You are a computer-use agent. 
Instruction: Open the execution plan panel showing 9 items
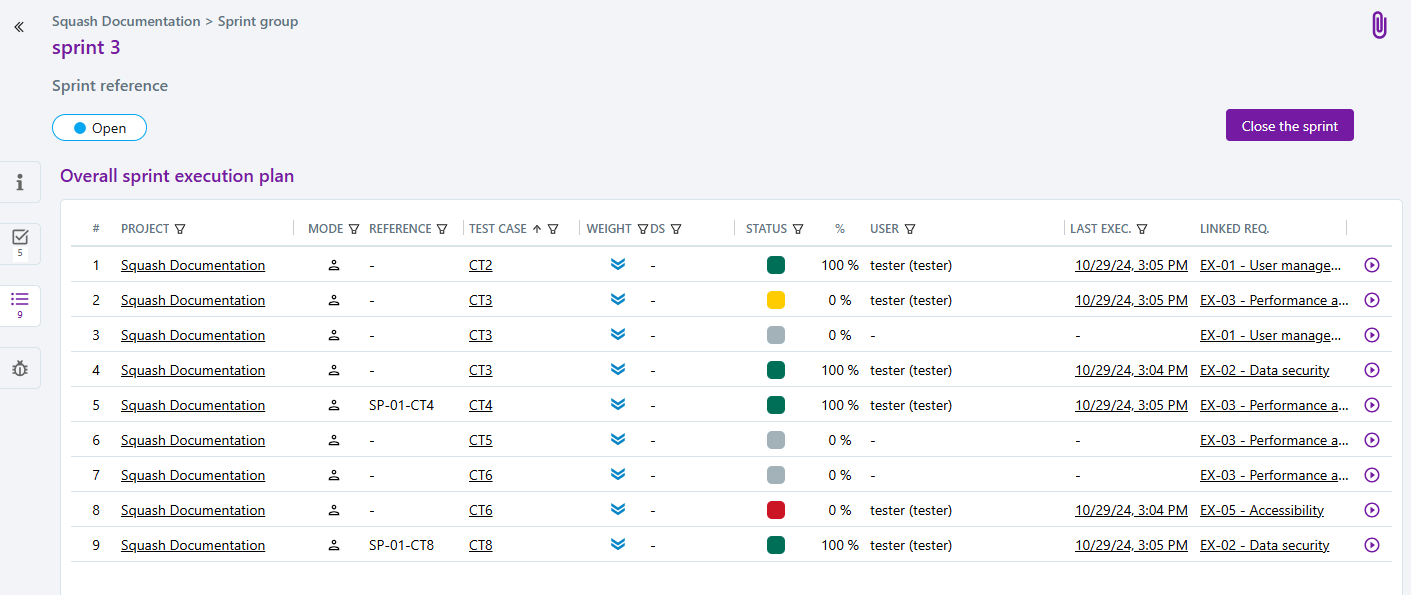[x=20, y=302]
